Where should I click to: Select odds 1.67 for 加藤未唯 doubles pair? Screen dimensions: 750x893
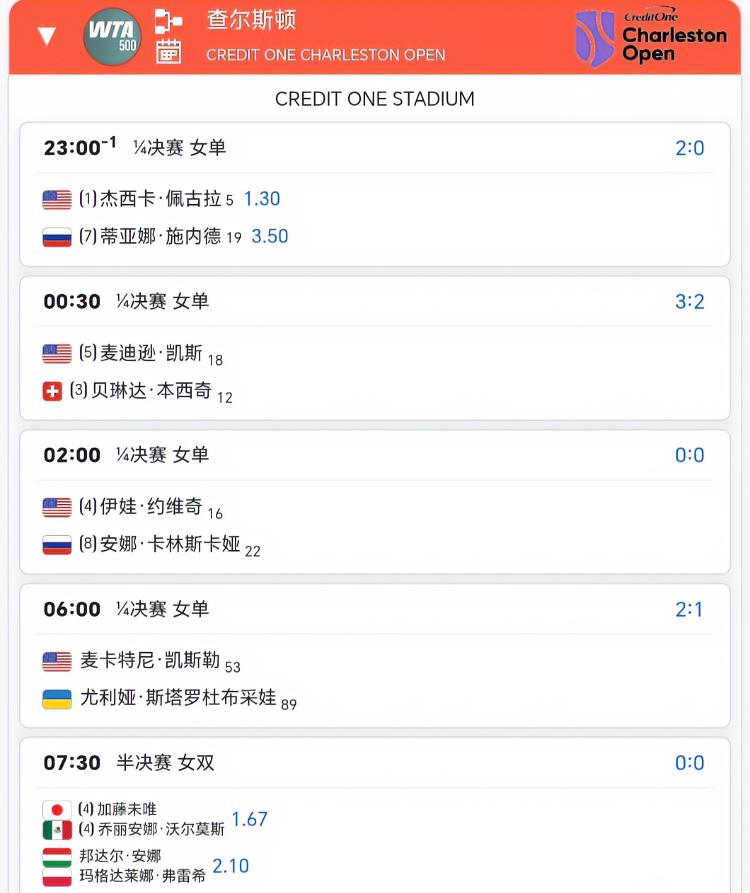click(249, 819)
